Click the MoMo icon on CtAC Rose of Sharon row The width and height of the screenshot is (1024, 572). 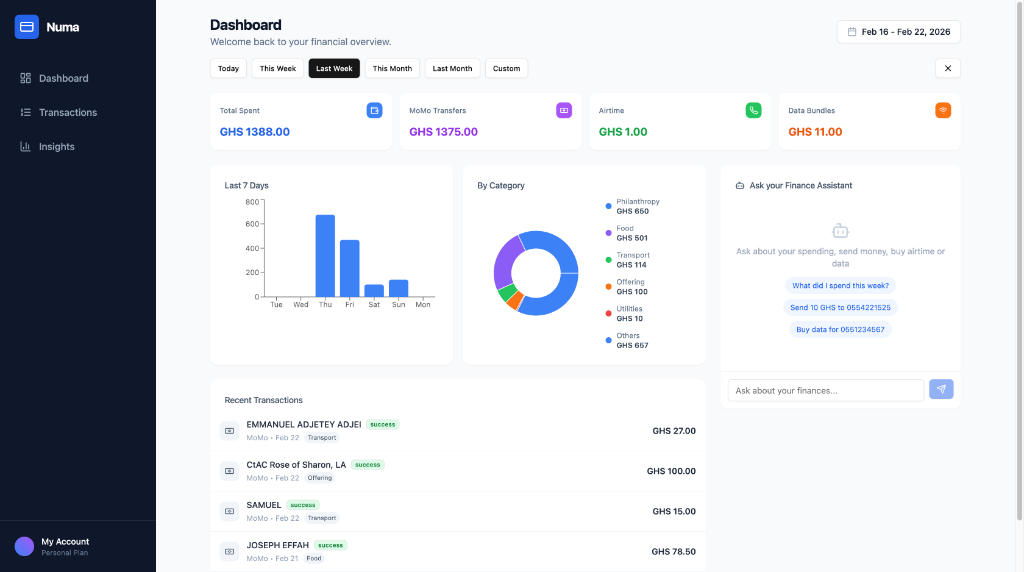click(229, 471)
